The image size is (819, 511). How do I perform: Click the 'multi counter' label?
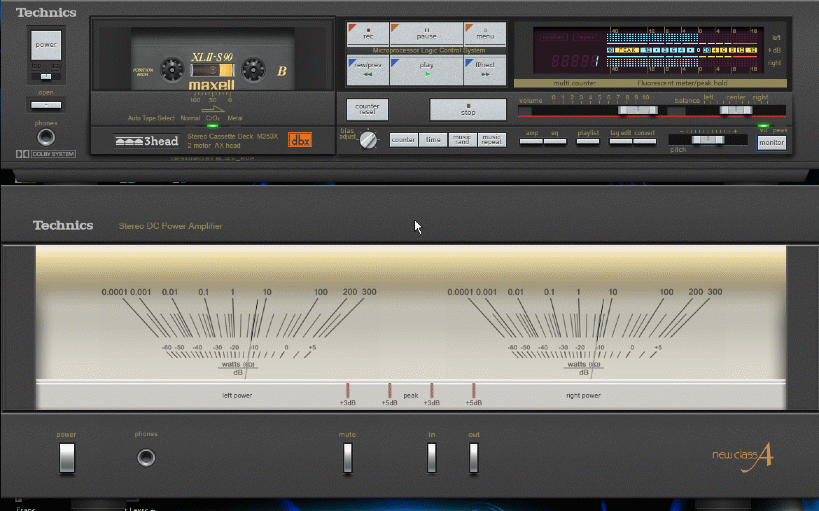coord(575,83)
